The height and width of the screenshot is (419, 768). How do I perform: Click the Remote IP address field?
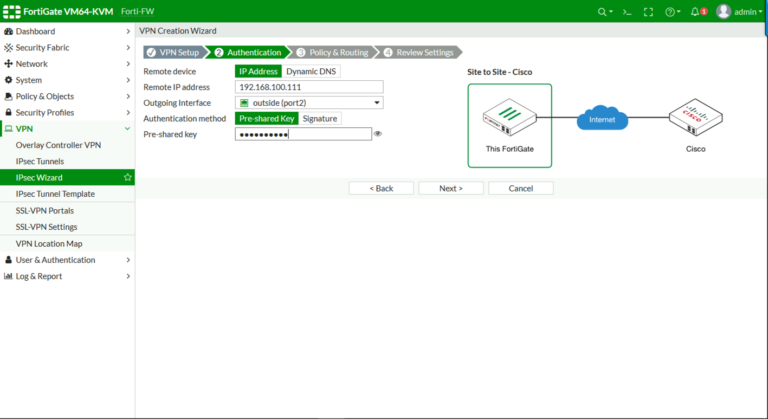click(309, 87)
